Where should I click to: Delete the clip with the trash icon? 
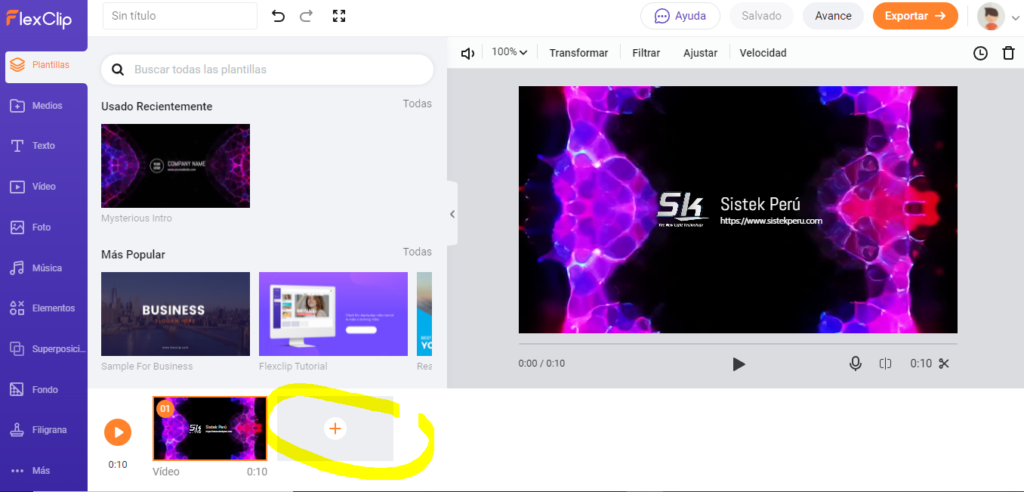[x=1008, y=54]
